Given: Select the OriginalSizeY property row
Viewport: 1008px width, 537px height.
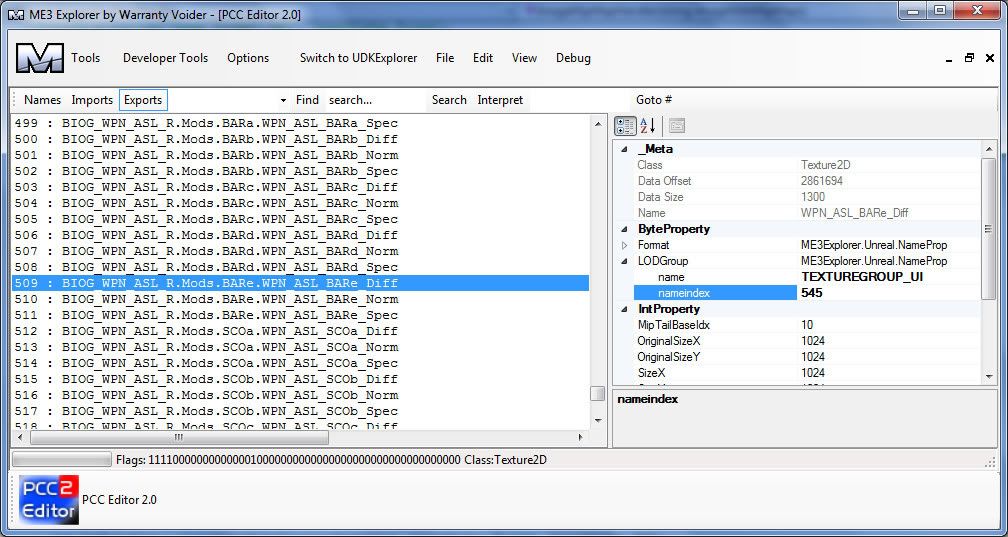Looking at the screenshot, I should click(x=807, y=357).
